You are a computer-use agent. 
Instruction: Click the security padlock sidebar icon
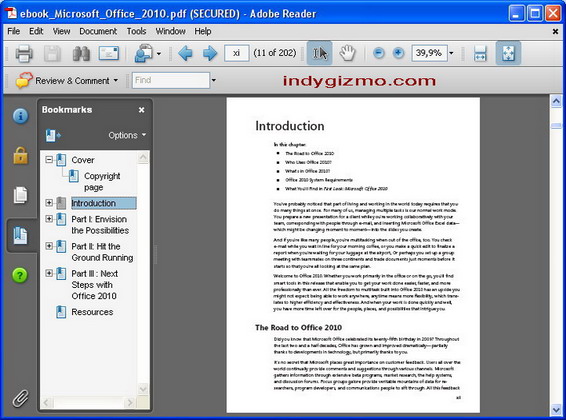coord(21,156)
